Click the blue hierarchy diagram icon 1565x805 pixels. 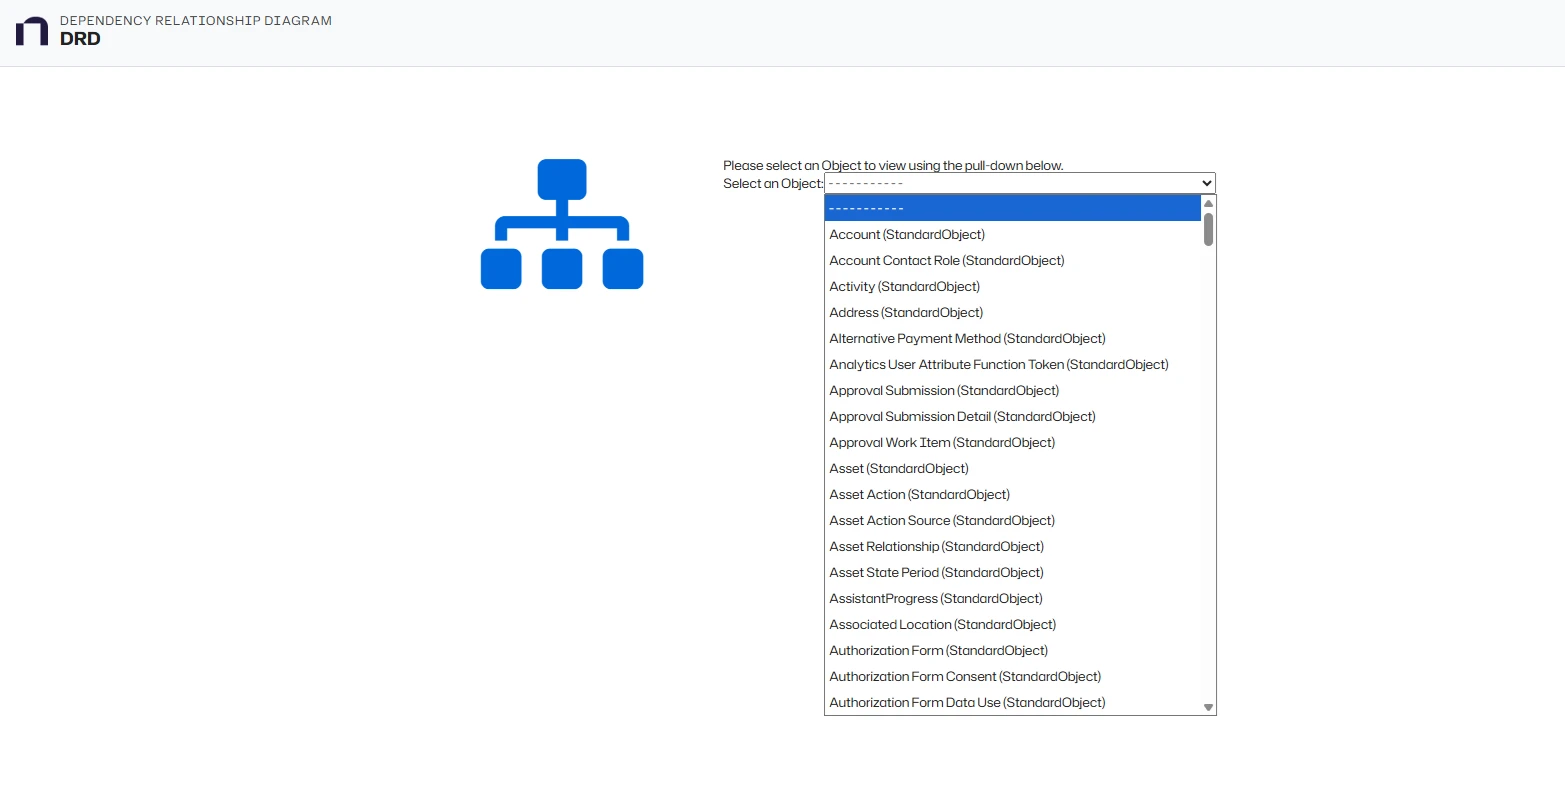562,224
